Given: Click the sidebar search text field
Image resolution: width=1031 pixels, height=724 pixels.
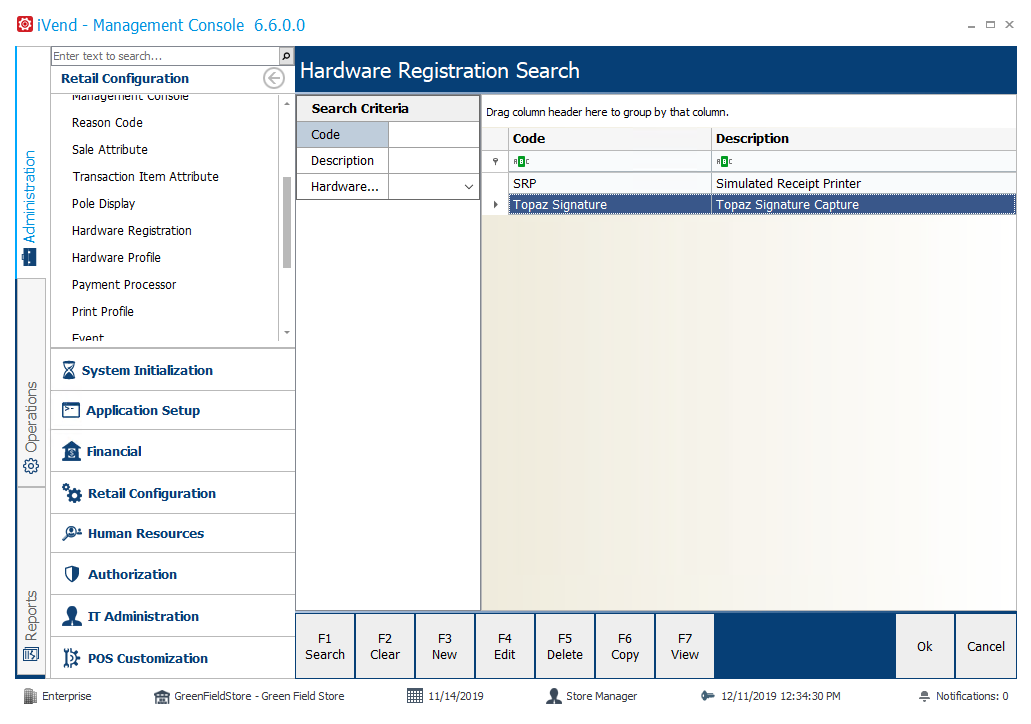Looking at the screenshot, I should (166, 56).
